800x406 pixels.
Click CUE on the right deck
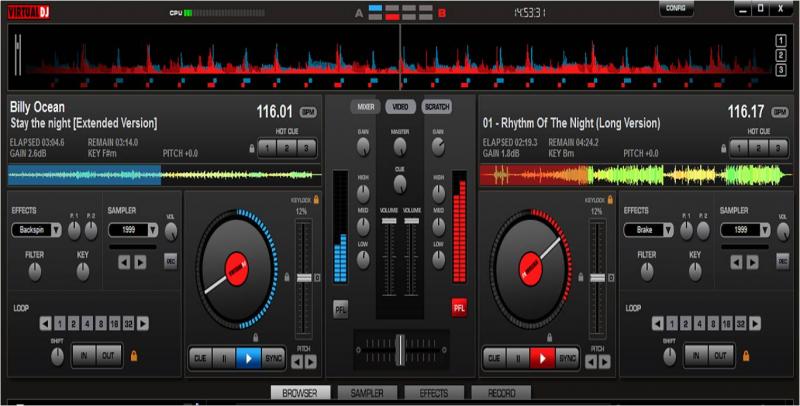[x=494, y=359]
